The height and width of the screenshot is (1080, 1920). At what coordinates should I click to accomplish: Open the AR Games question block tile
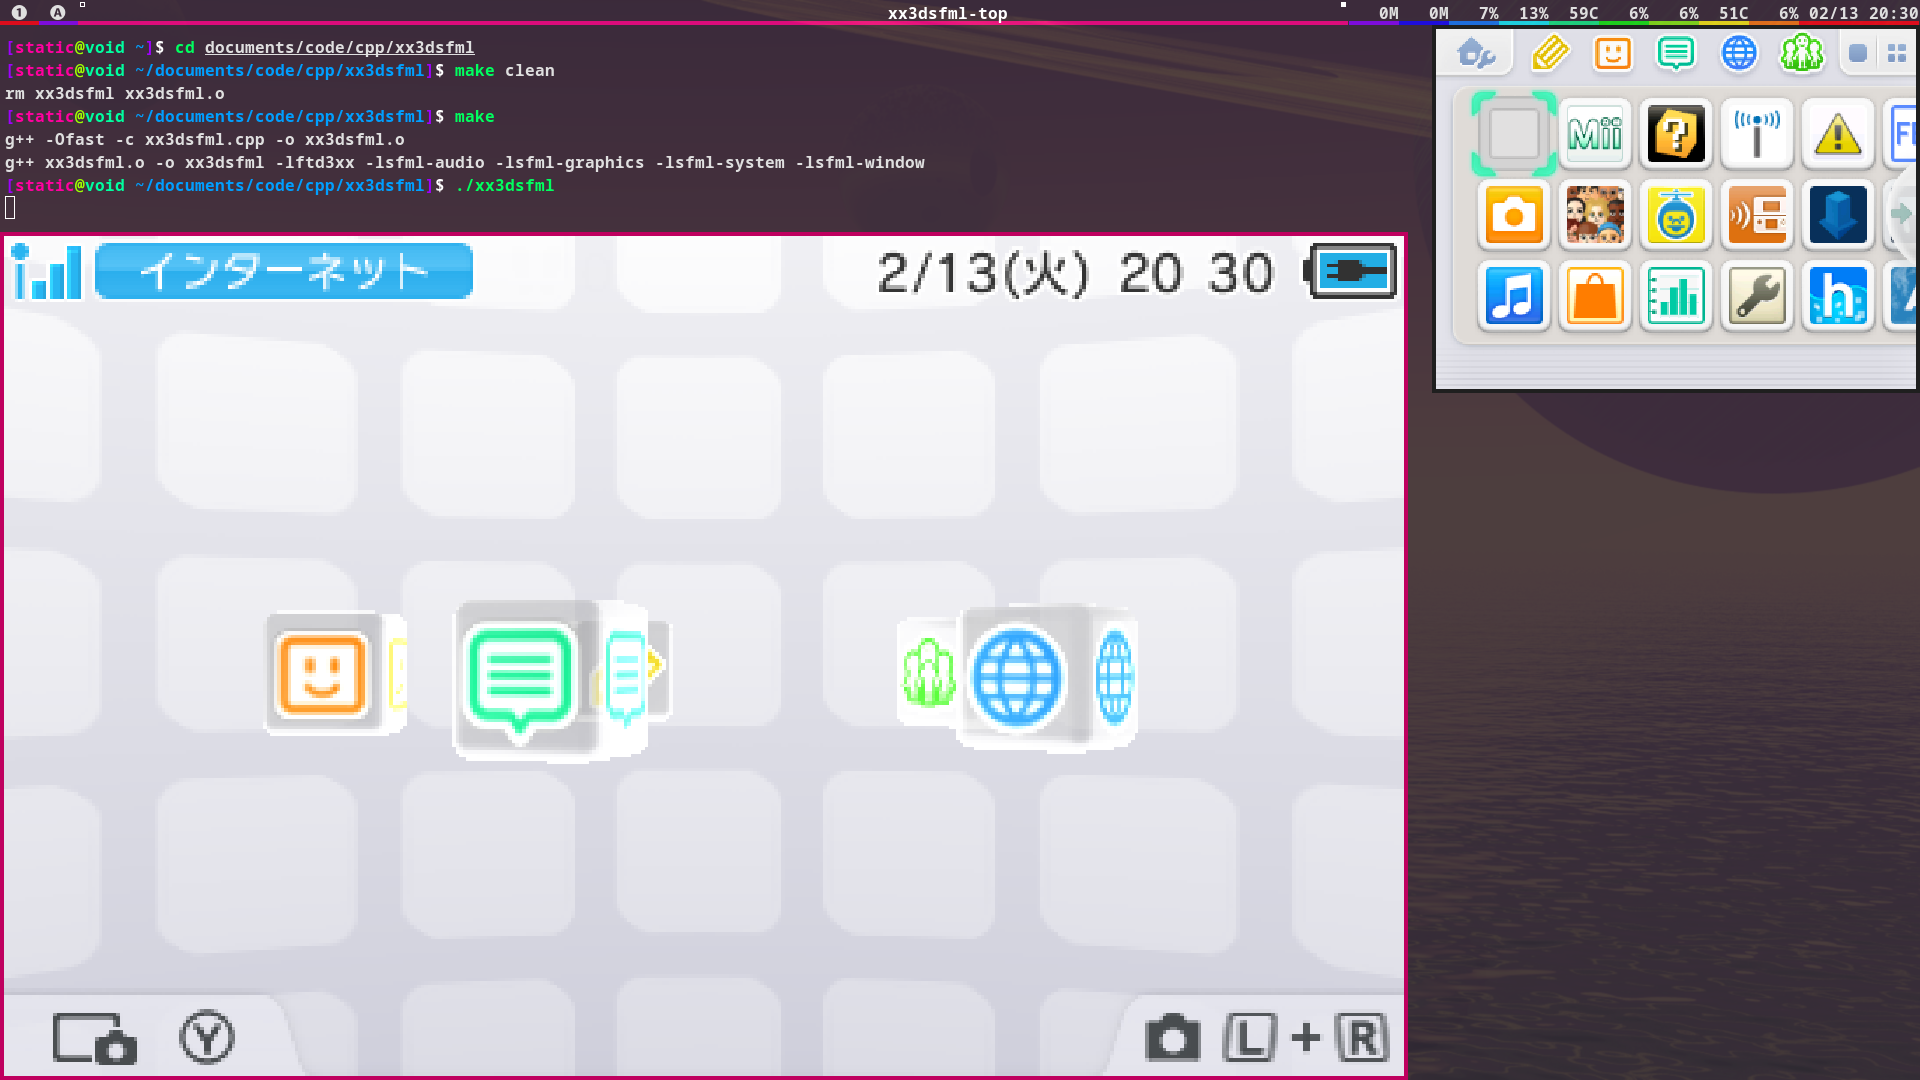(x=1676, y=134)
